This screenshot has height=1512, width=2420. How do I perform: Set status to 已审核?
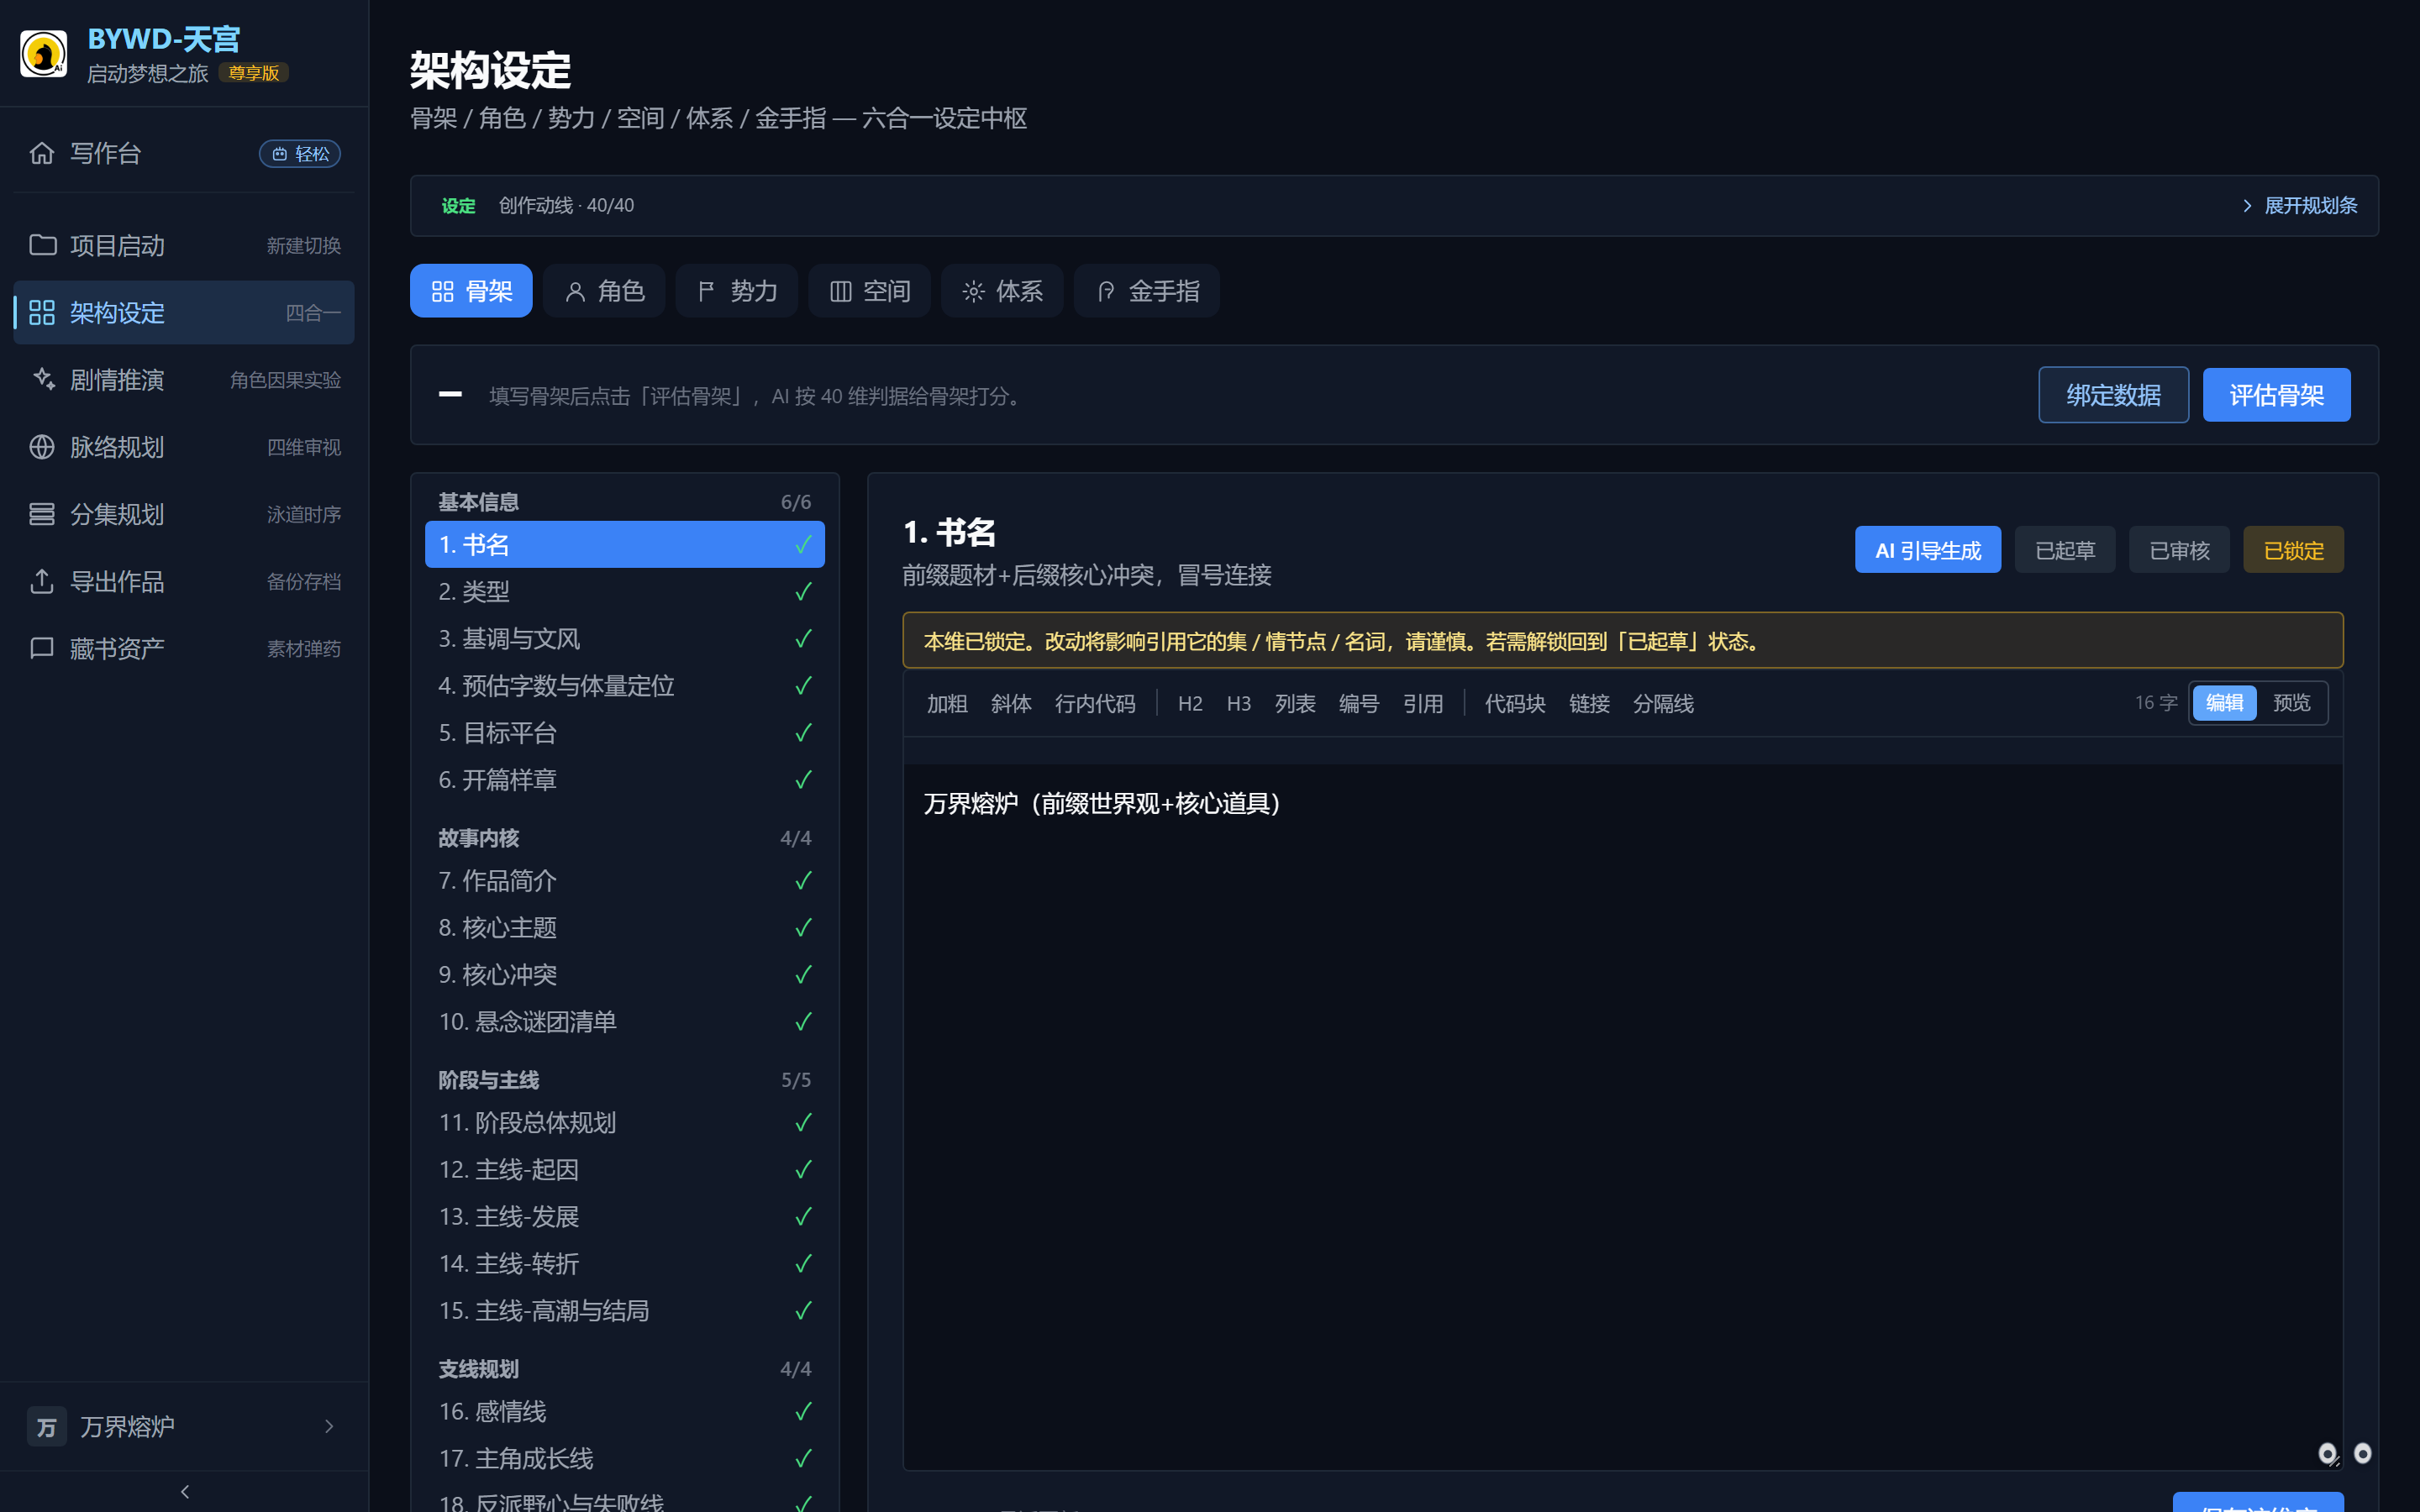point(2178,550)
